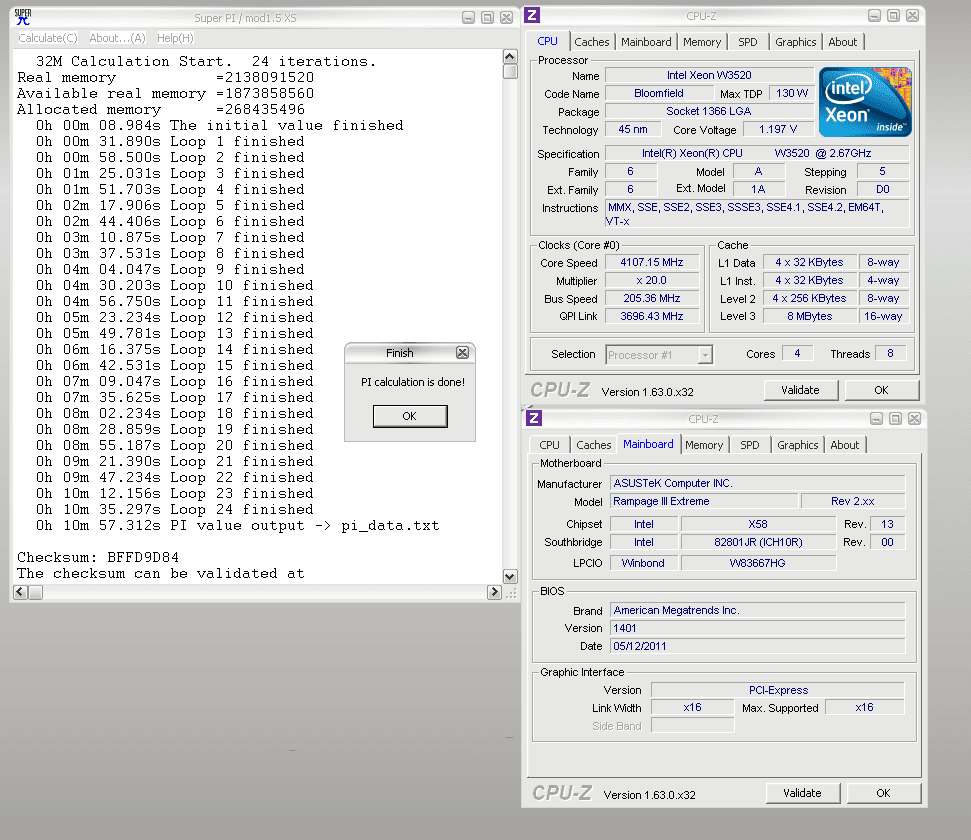Click the Intel Xeon inside logo

pos(865,102)
